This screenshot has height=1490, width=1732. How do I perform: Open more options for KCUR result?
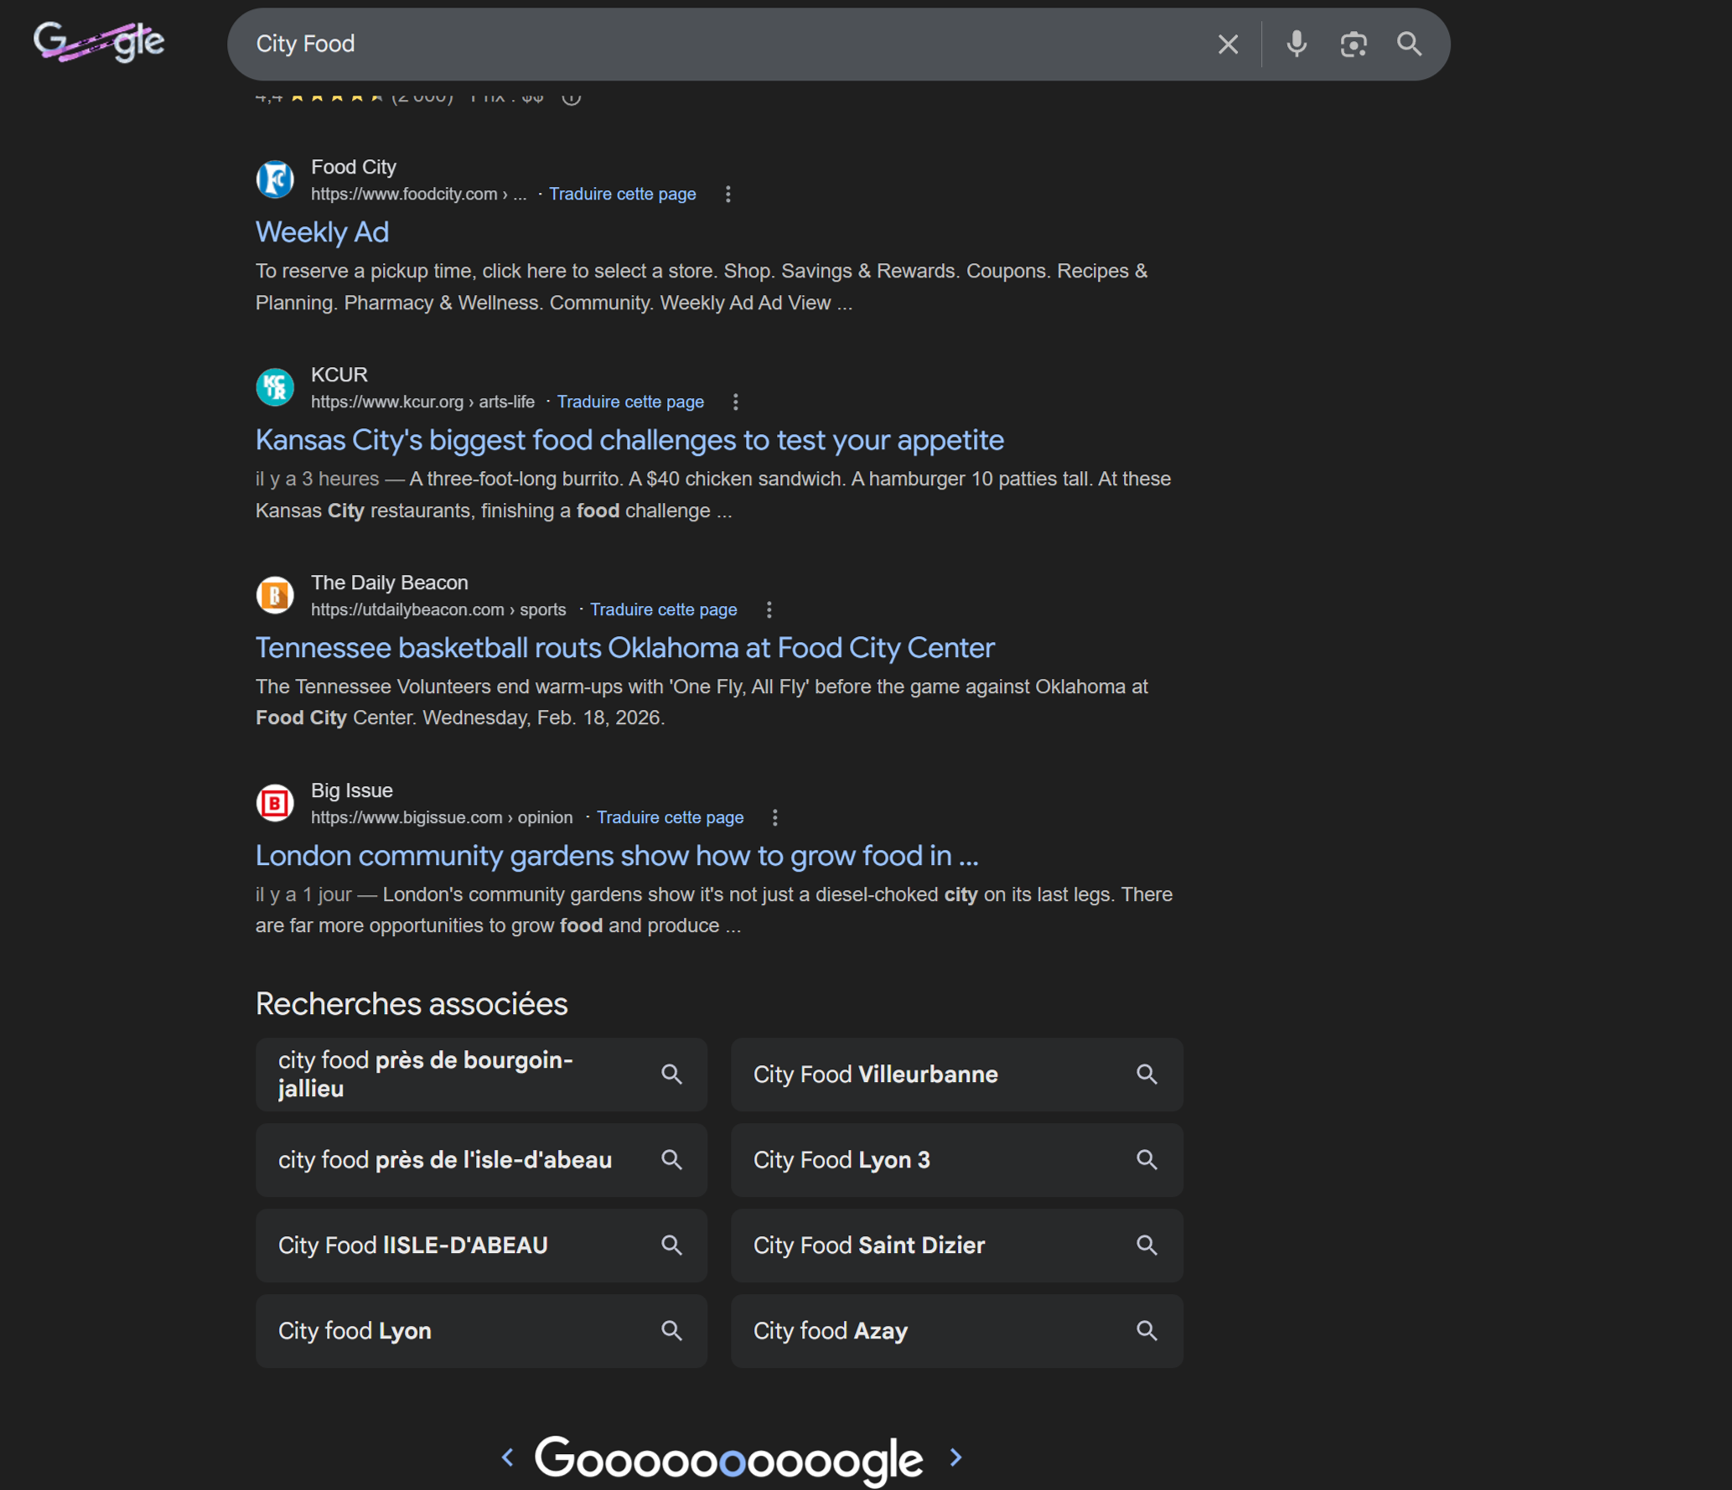click(736, 402)
